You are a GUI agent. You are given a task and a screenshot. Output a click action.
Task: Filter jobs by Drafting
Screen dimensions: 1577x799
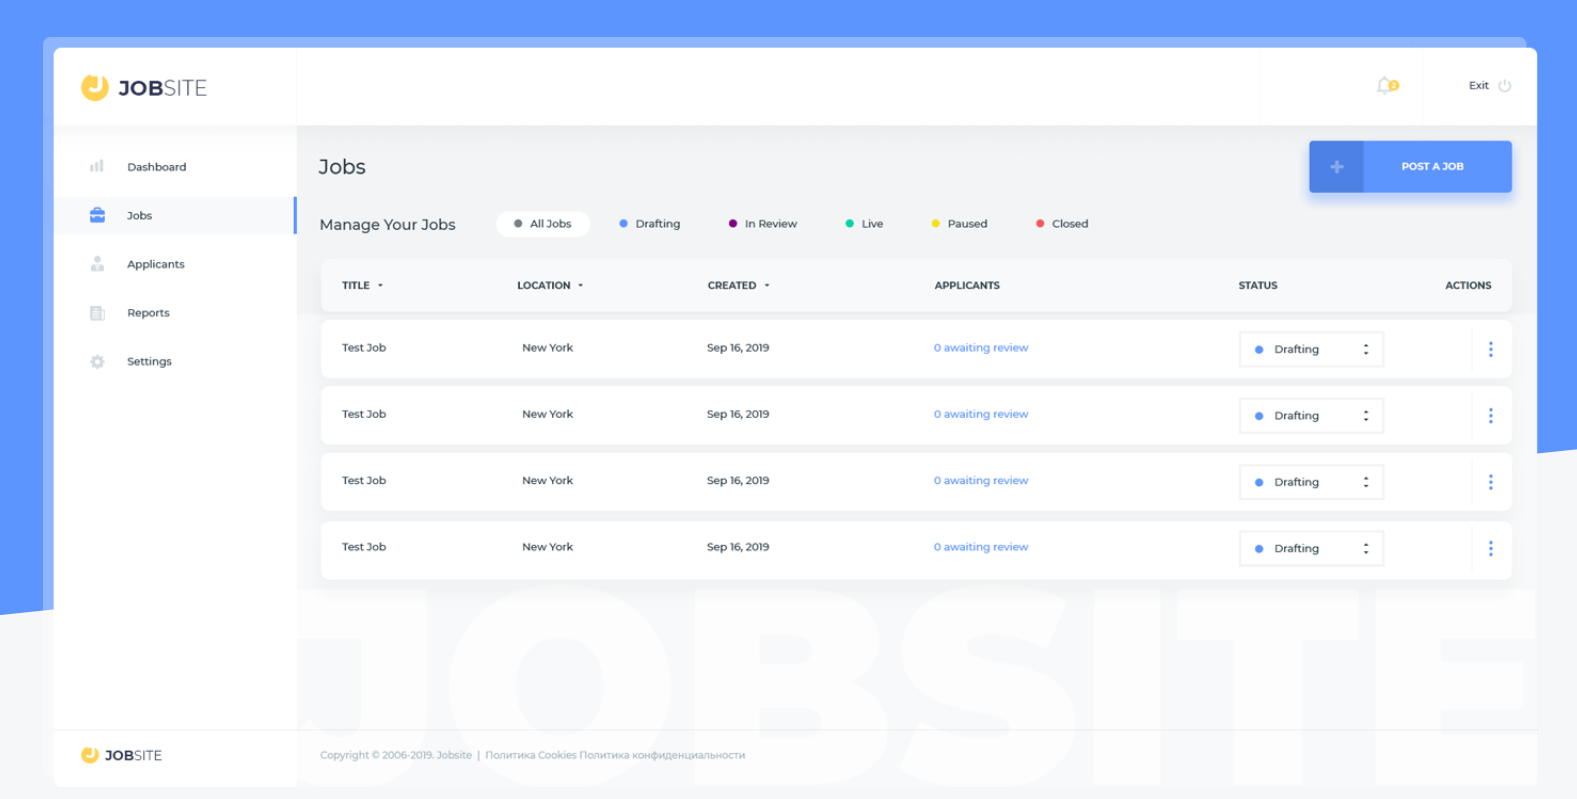650,224
